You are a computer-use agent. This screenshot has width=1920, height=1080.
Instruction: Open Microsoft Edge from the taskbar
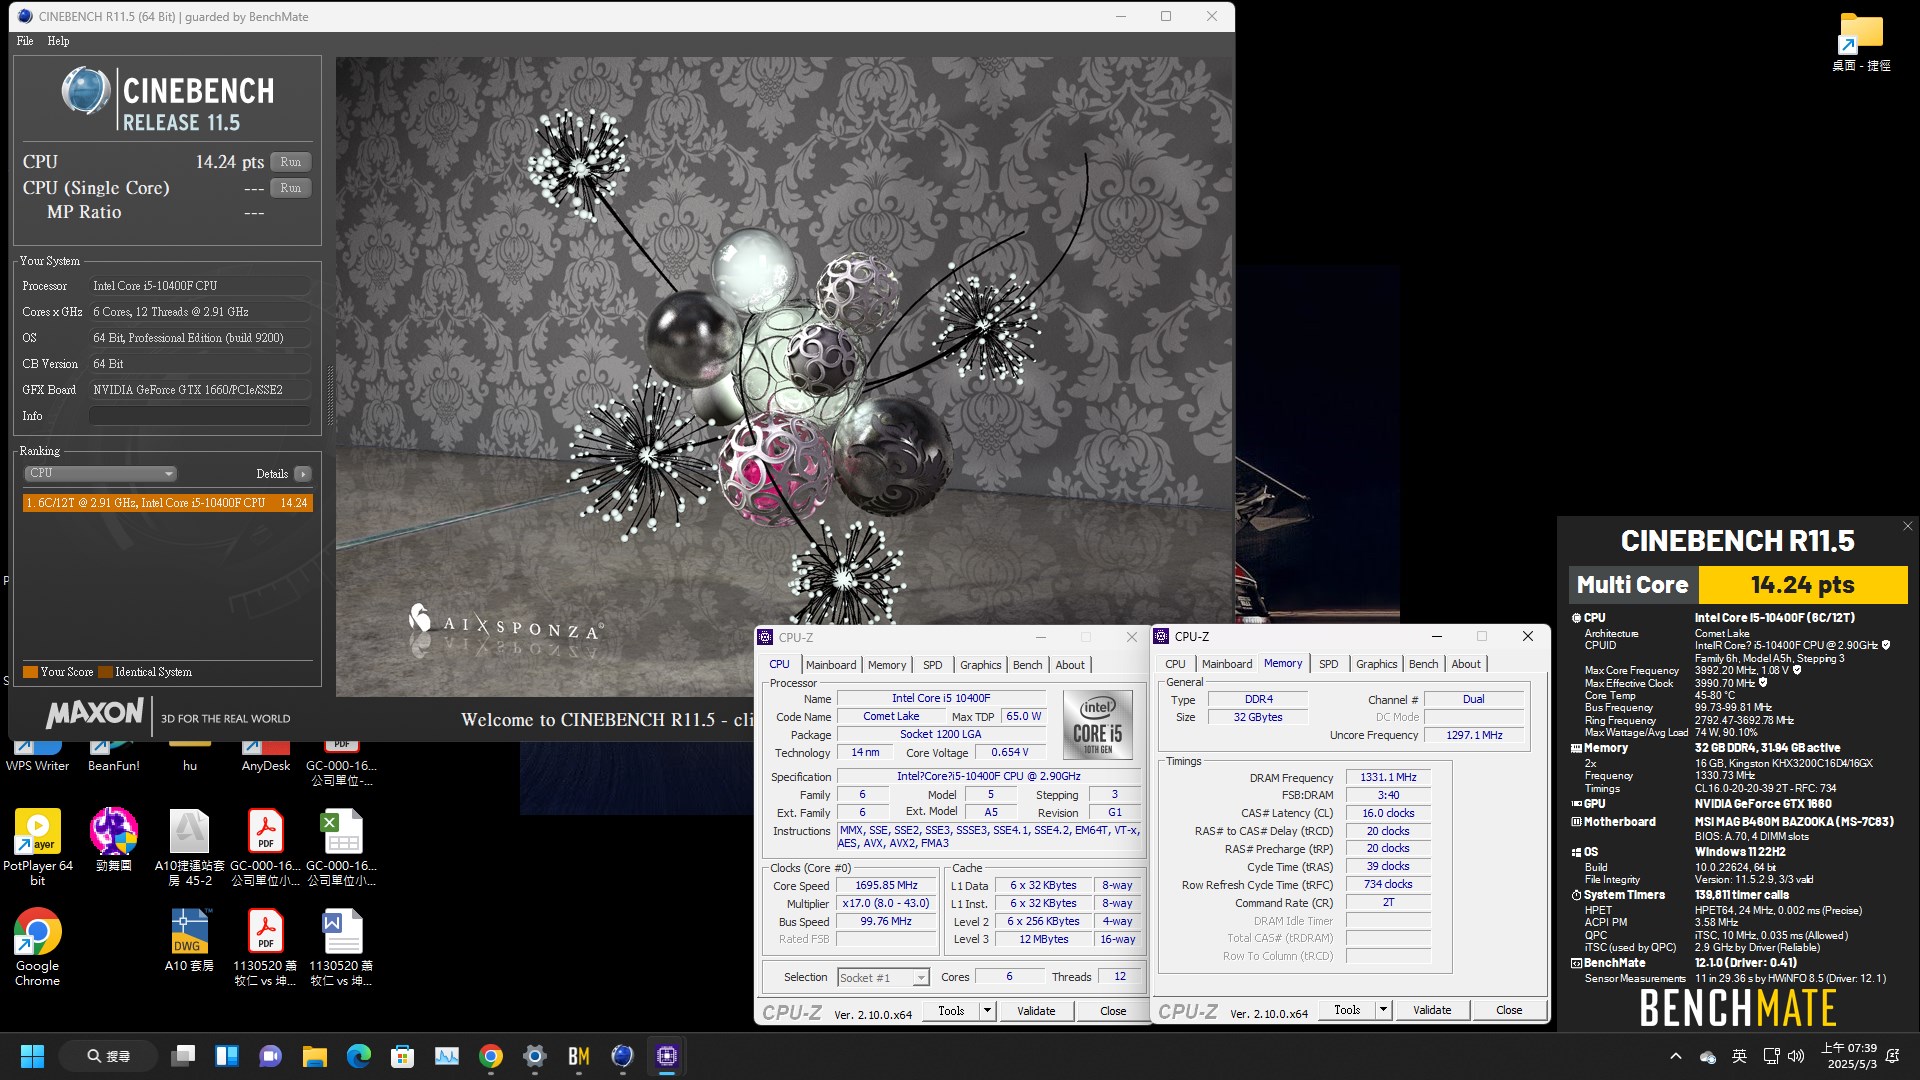pyautogui.click(x=359, y=1056)
